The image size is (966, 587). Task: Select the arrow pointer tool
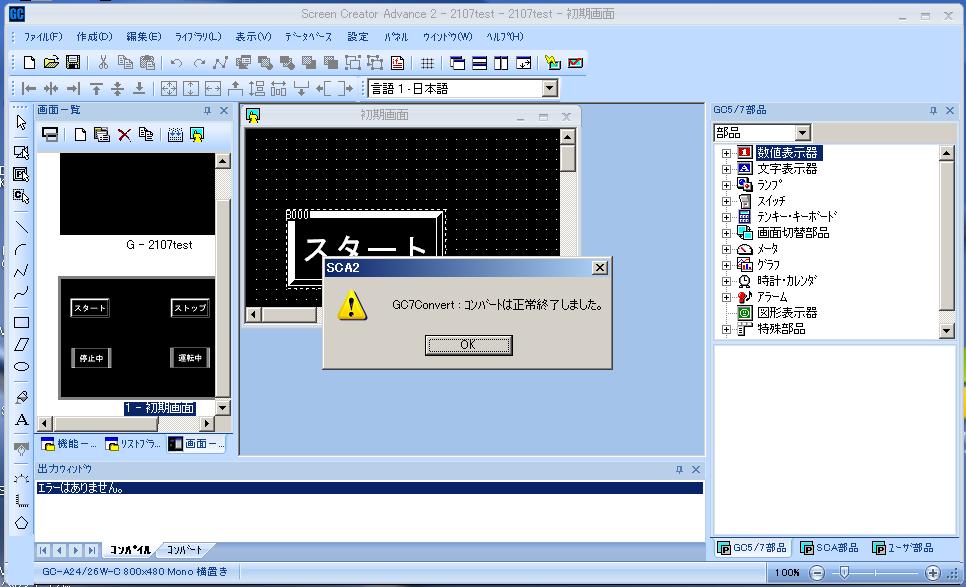[21, 123]
